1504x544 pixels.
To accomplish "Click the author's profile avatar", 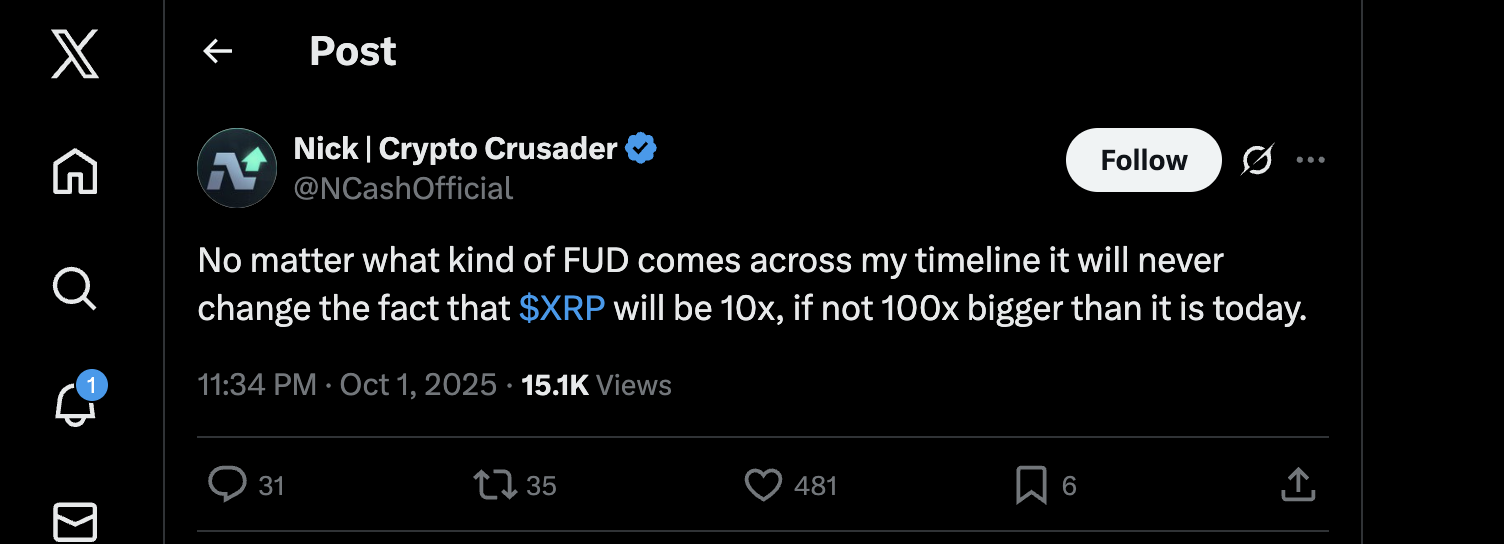I will click(x=237, y=168).
